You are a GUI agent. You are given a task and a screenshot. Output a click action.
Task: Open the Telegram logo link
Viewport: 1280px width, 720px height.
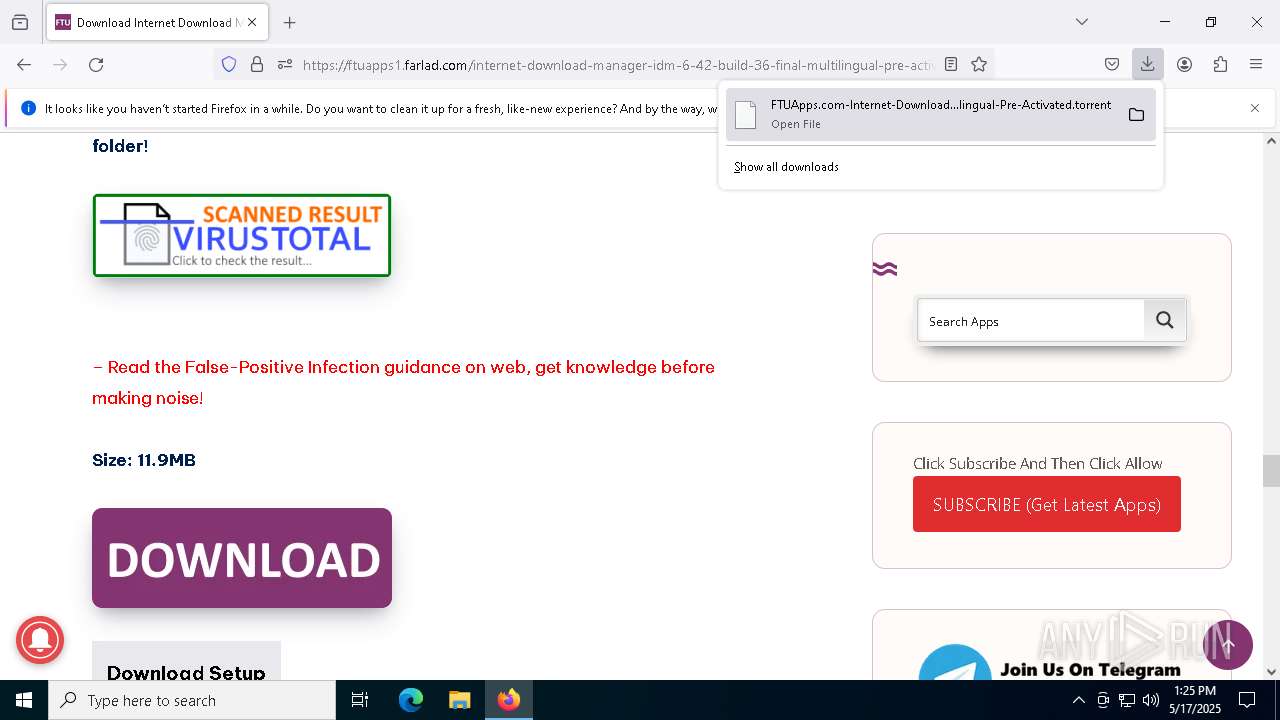tap(955, 664)
